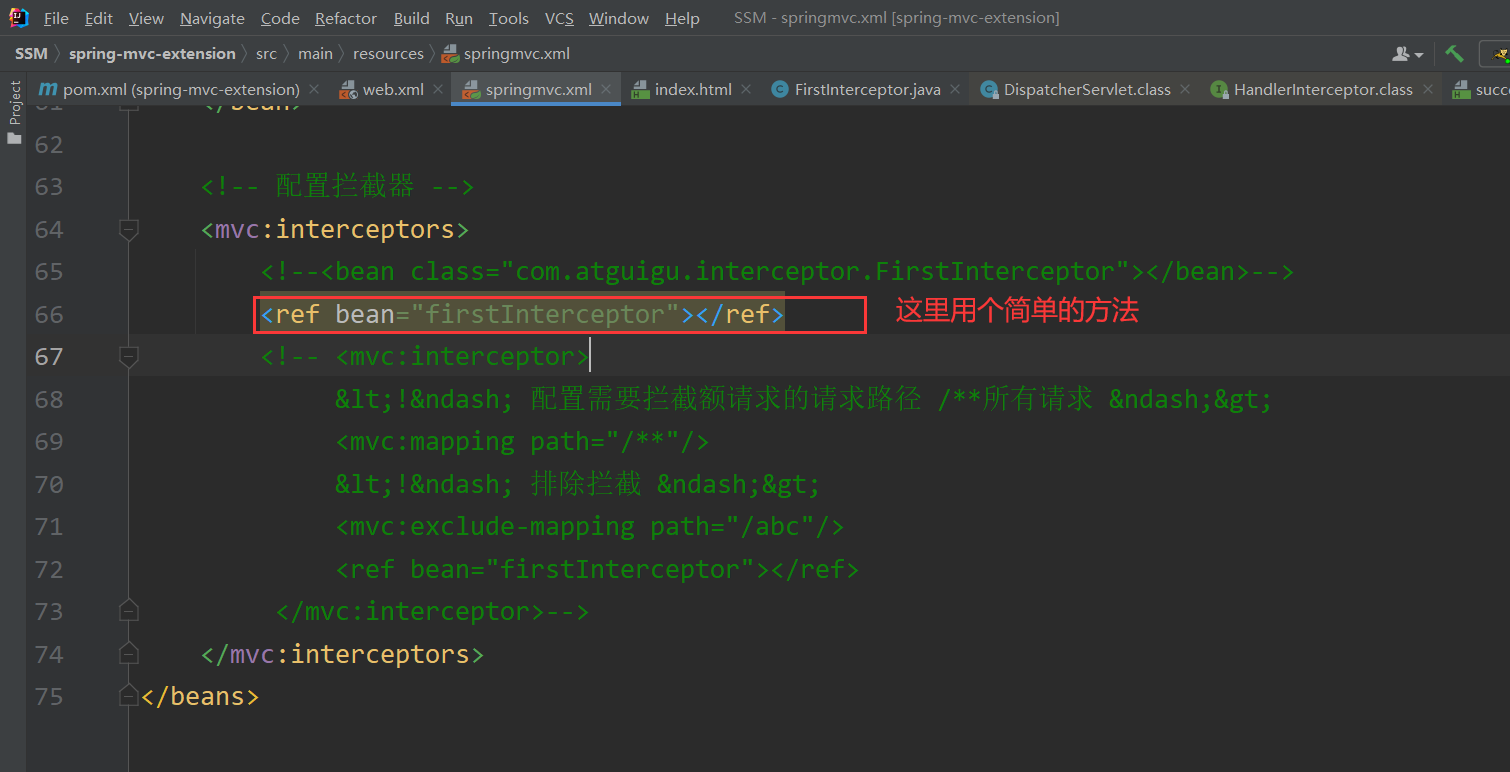Close the springmvc.xml tab

pos(606,89)
